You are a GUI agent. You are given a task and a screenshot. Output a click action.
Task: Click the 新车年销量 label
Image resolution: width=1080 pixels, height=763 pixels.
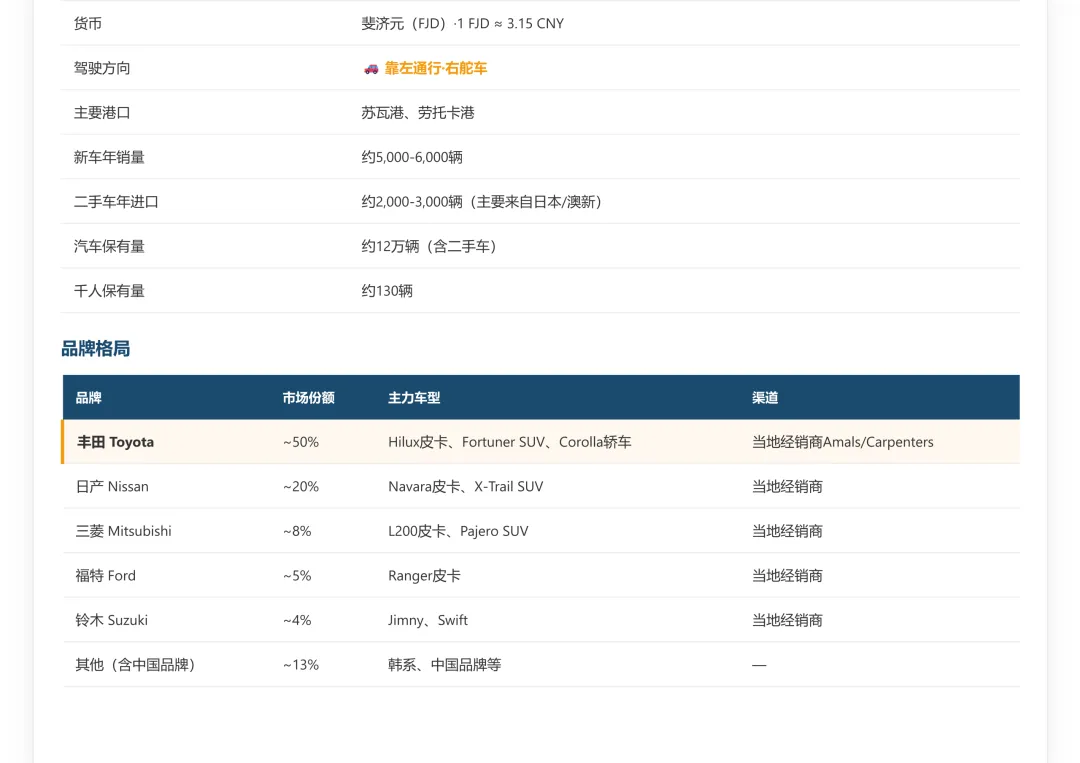[x=109, y=157]
